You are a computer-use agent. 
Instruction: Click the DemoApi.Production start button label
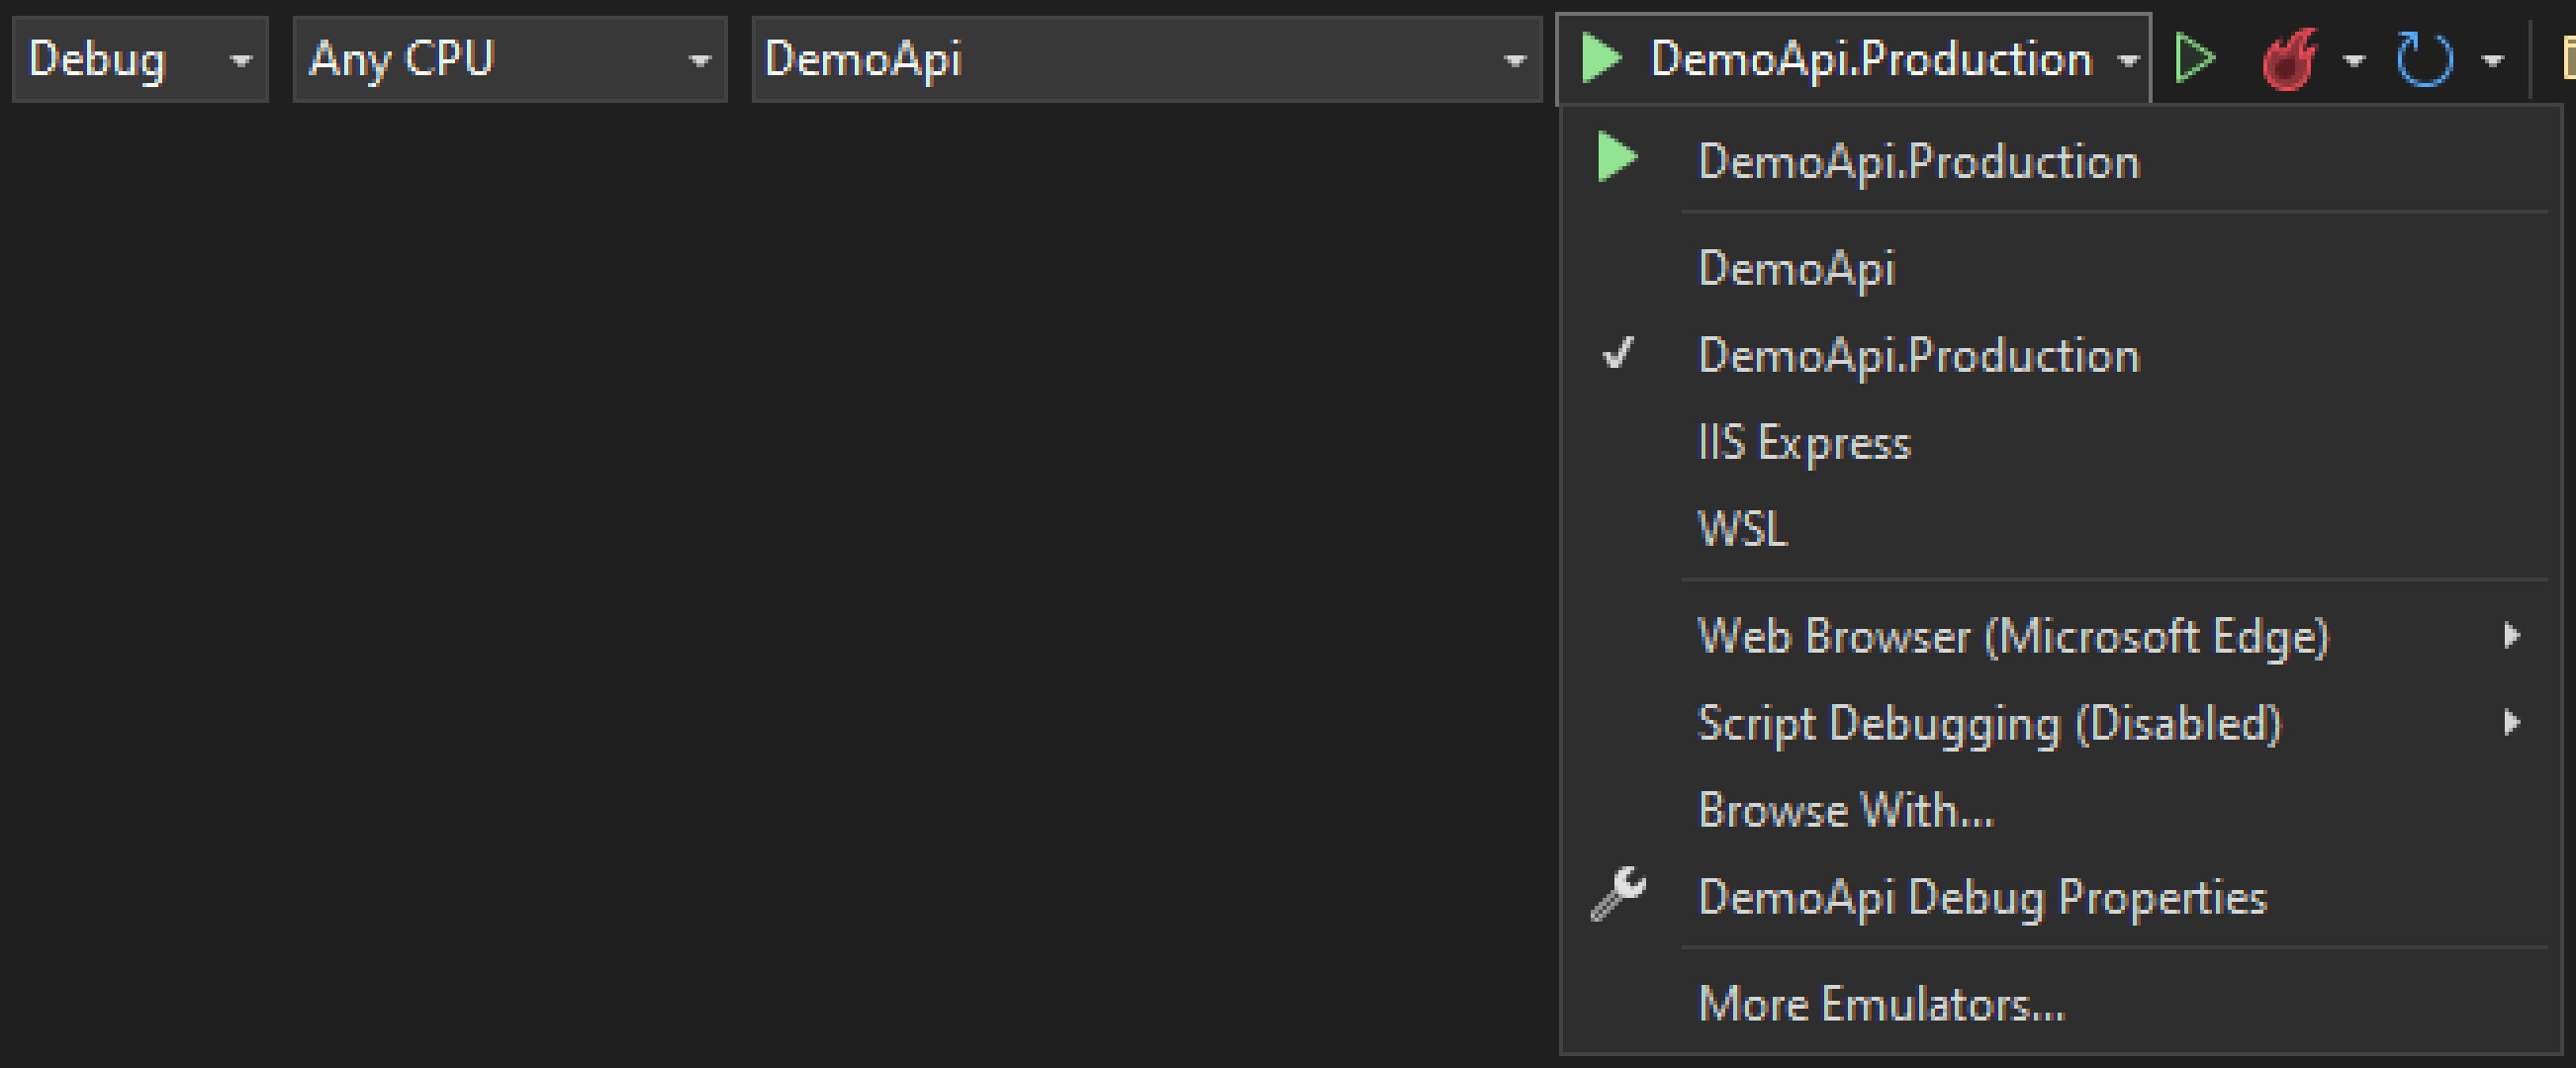coord(1871,59)
